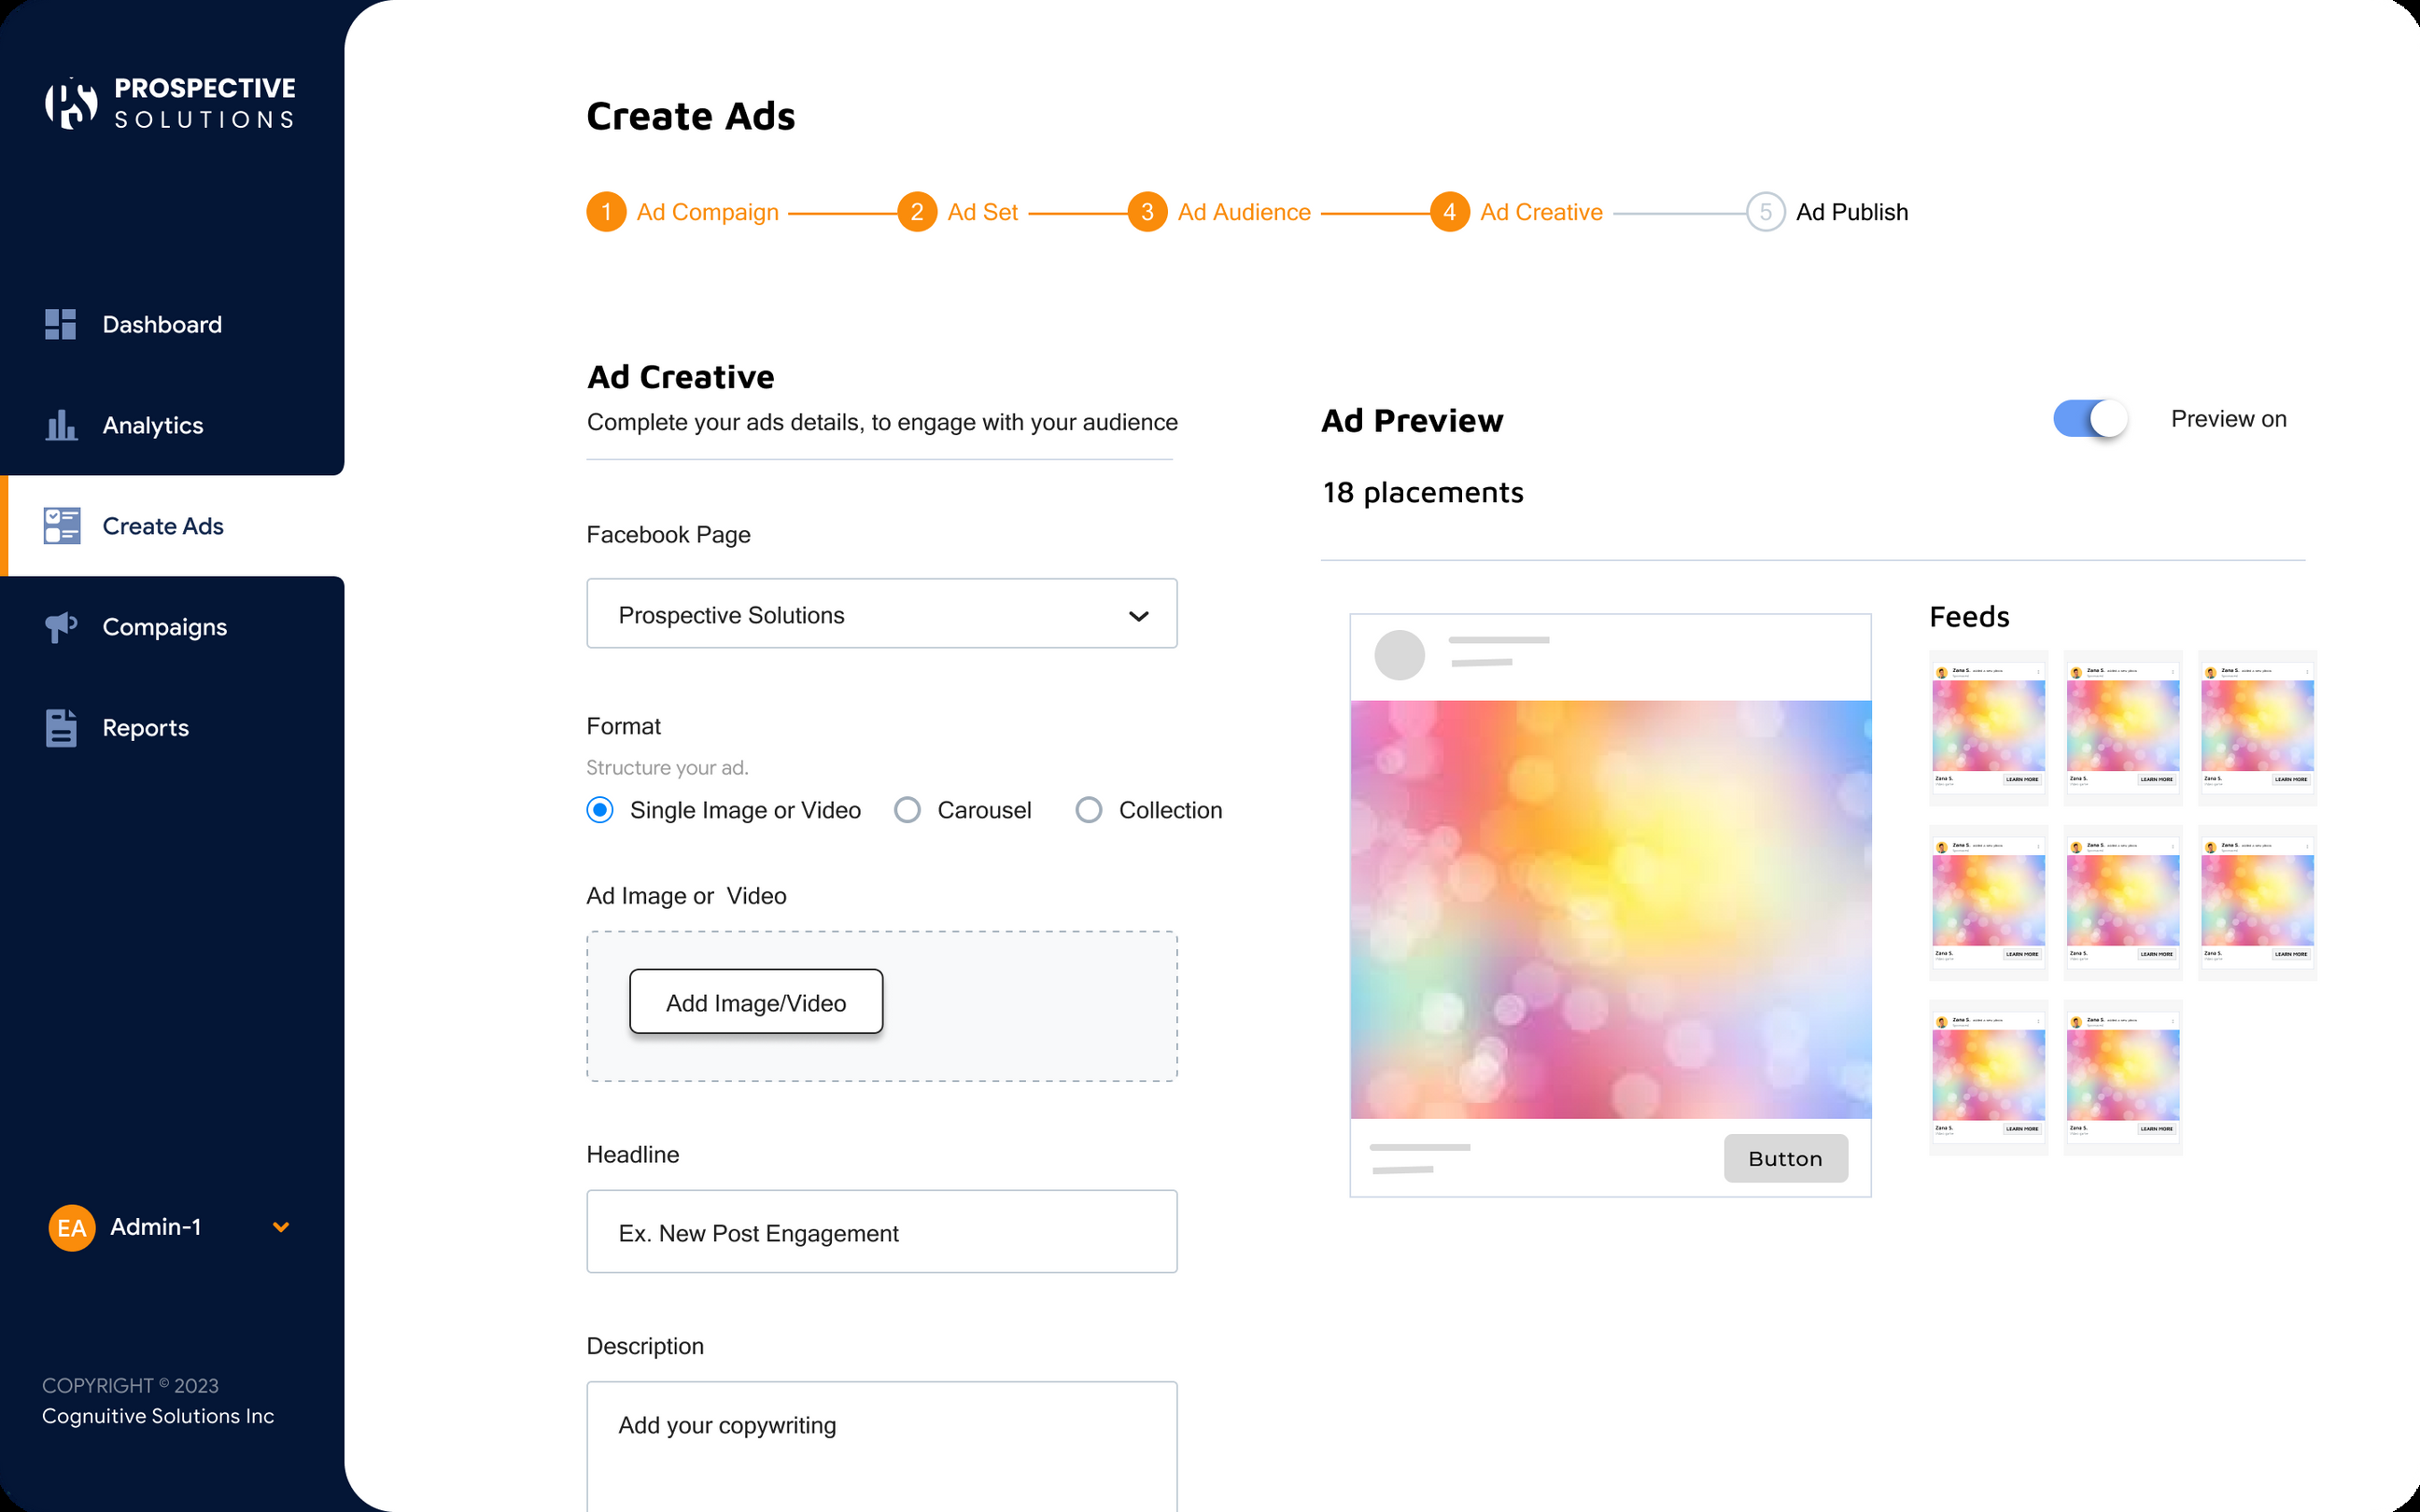The height and width of the screenshot is (1512, 2420).
Task: Click the Reports document icon
Action: coord(61,728)
